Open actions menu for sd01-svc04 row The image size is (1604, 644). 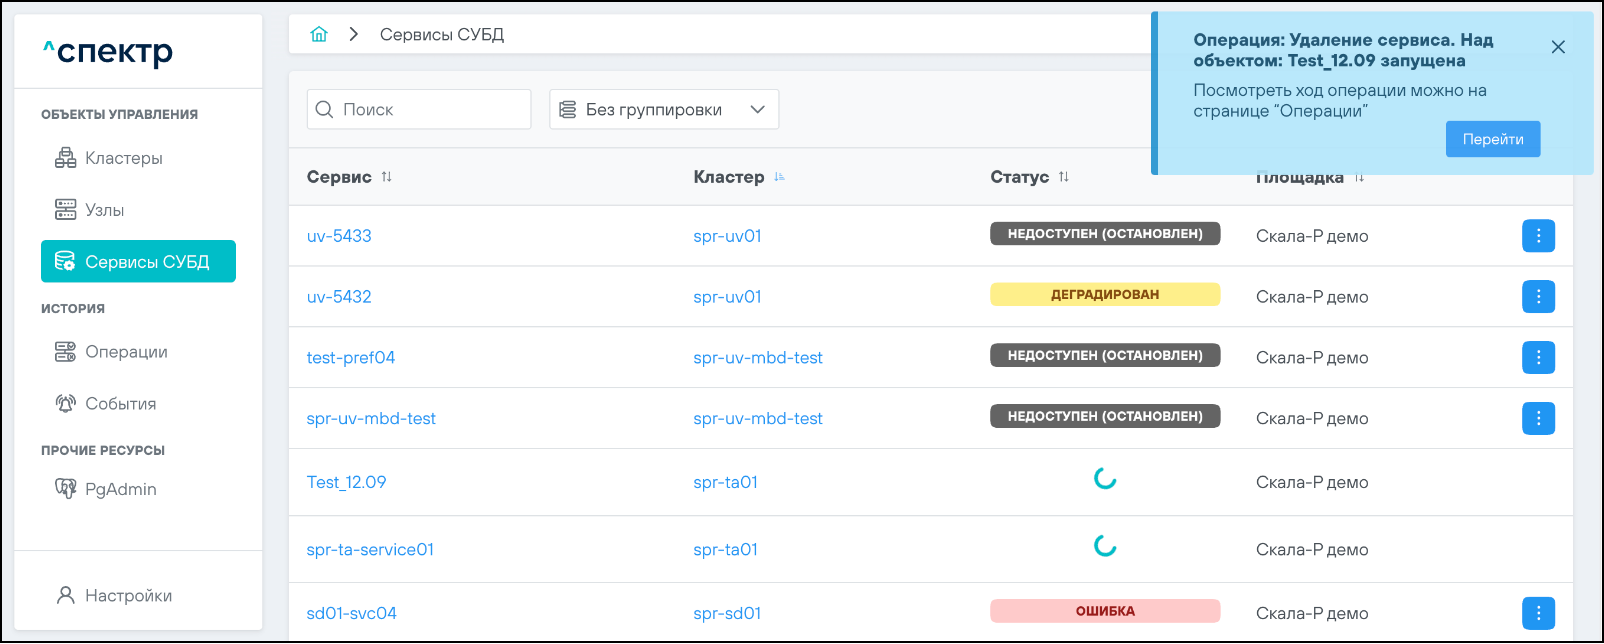[x=1538, y=613]
